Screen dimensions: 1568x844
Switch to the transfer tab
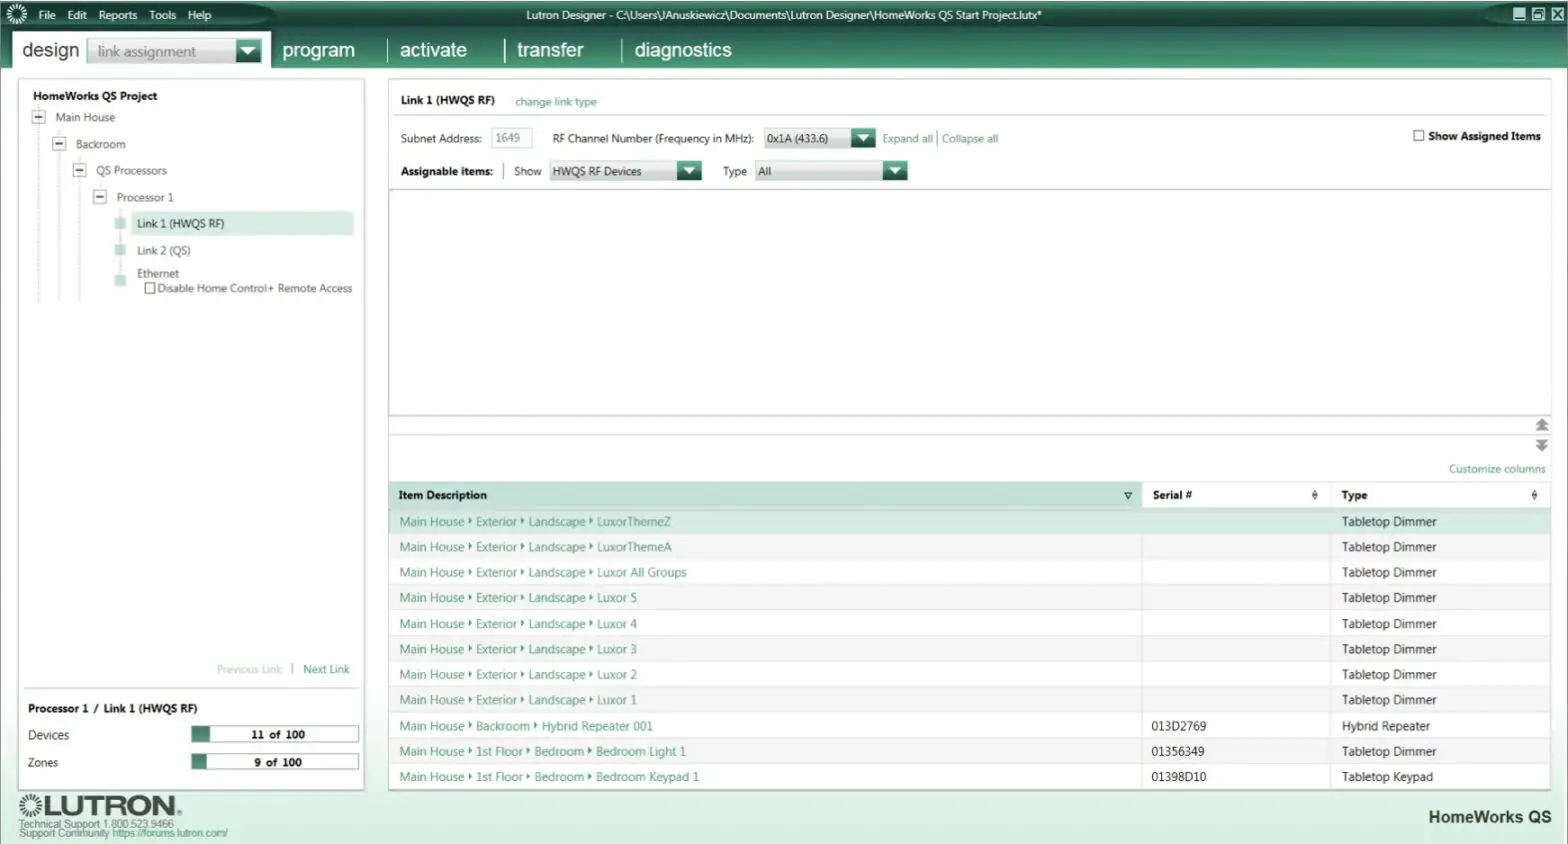coord(550,50)
